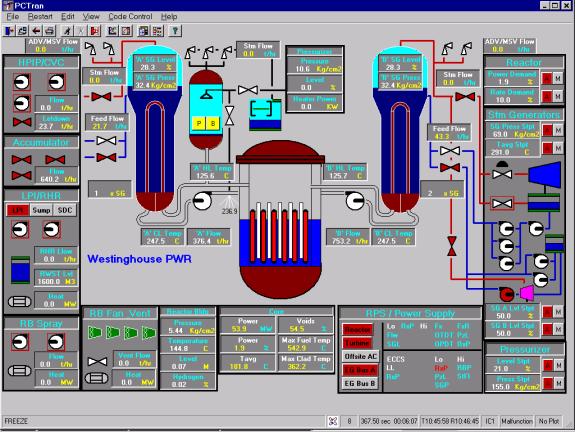Click the leftmost green RB fan icon

pyautogui.click(x=95, y=333)
